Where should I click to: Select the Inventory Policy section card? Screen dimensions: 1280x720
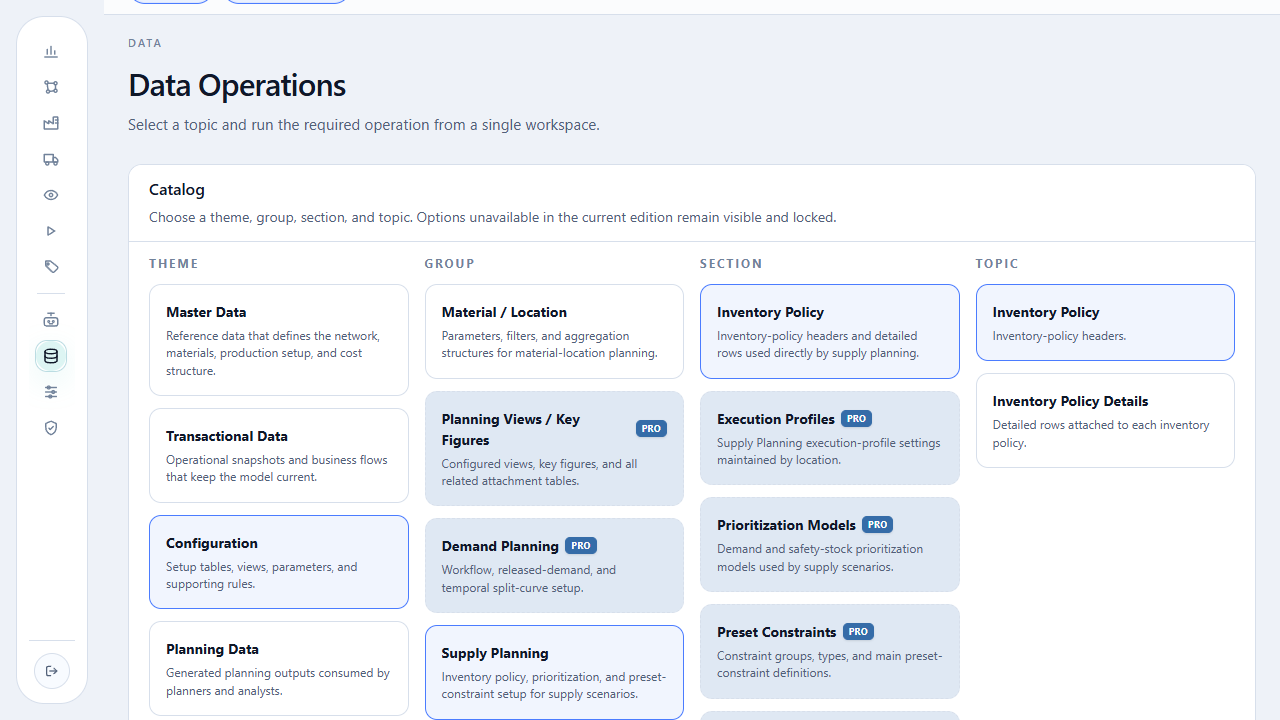(830, 331)
